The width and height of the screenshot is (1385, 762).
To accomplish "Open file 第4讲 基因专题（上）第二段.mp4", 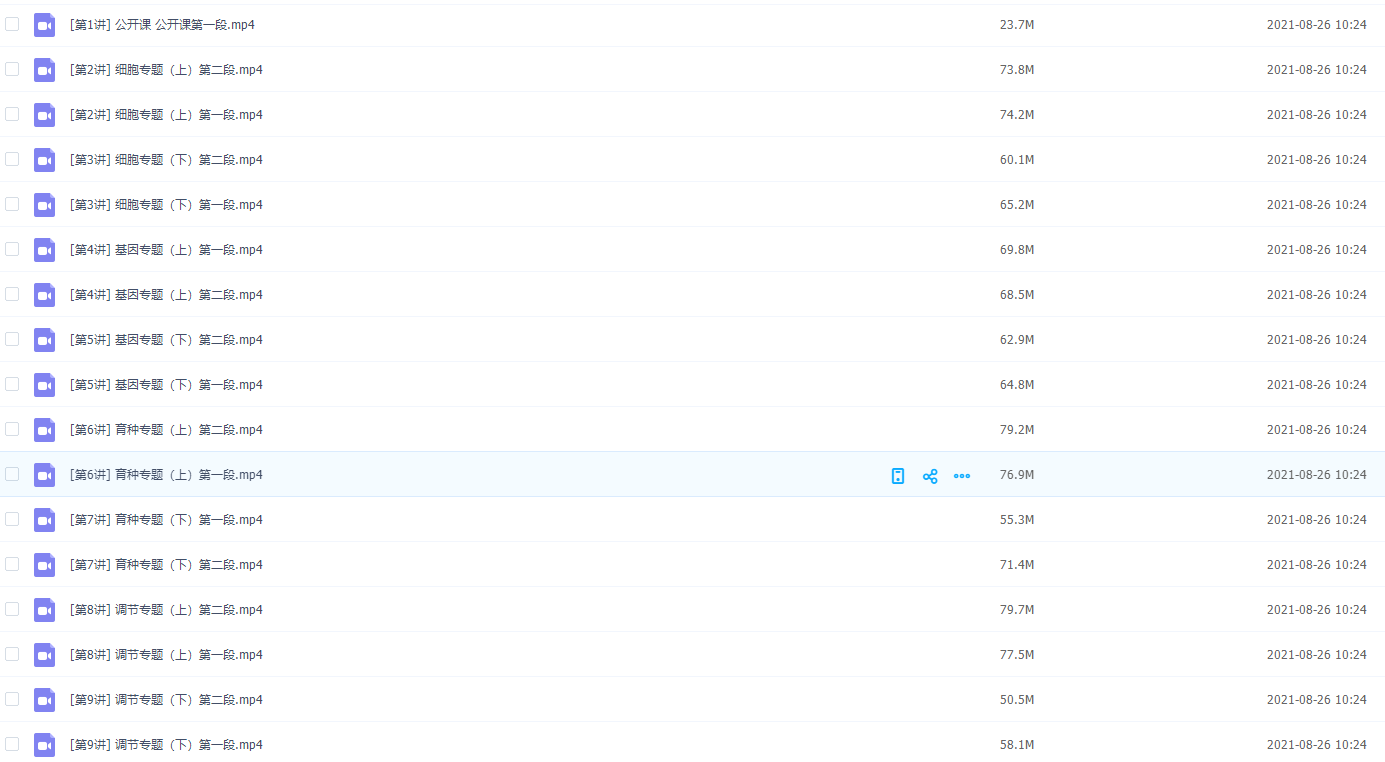I will 166,295.
